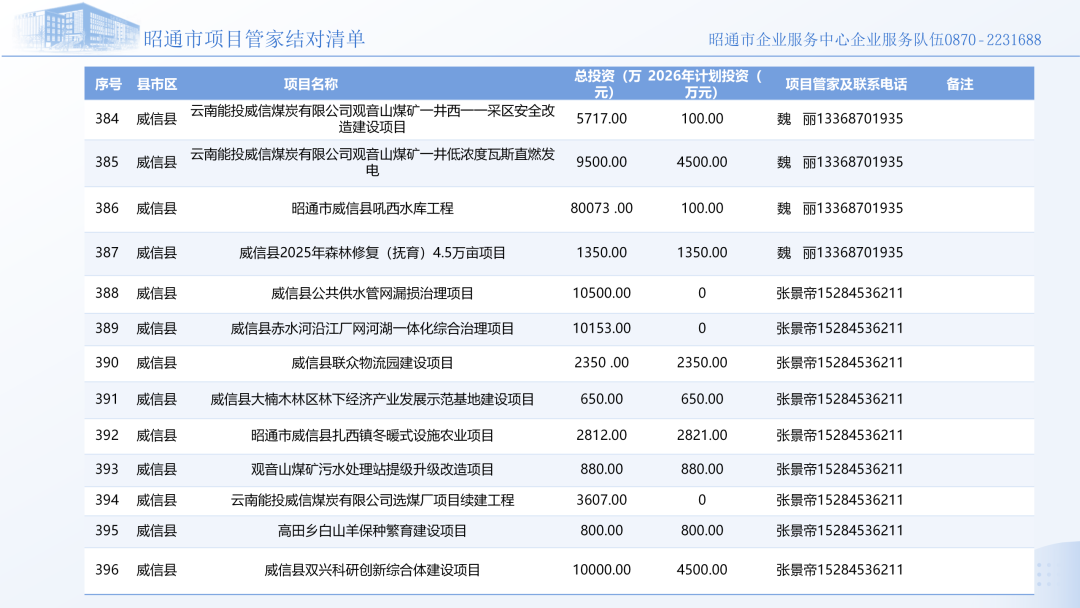Click 魏丽 phone number in row 385

(x=840, y=162)
